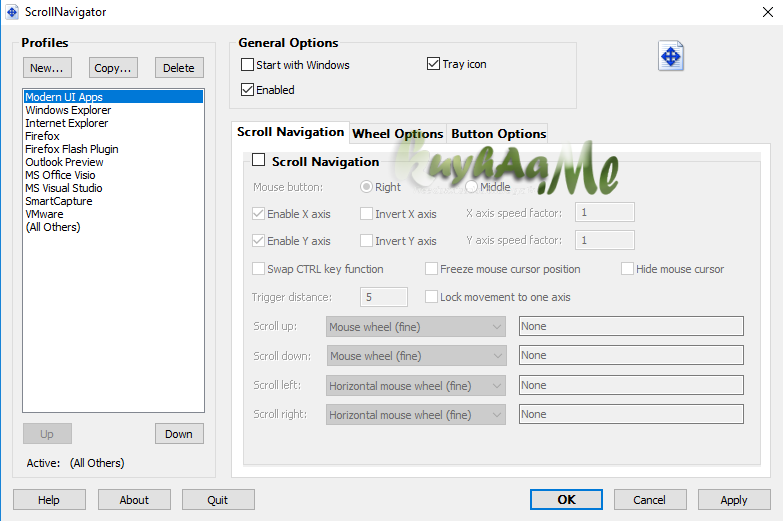
Task: Click the New... profile button
Action: click(x=47, y=68)
